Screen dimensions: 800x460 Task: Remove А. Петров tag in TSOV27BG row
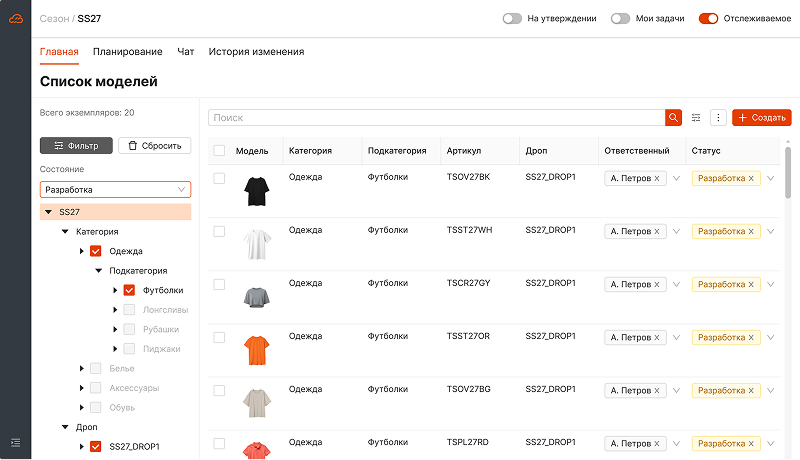pyautogui.click(x=657, y=391)
